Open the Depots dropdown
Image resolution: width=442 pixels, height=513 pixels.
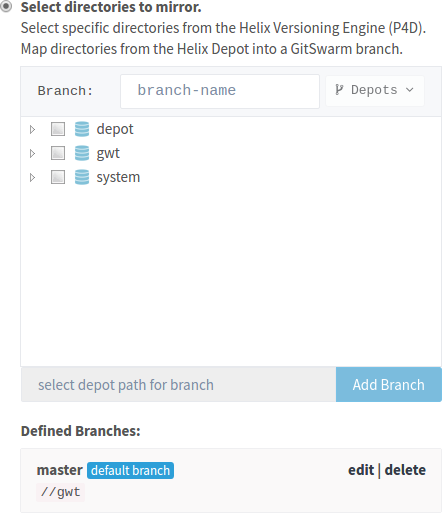coord(375,91)
